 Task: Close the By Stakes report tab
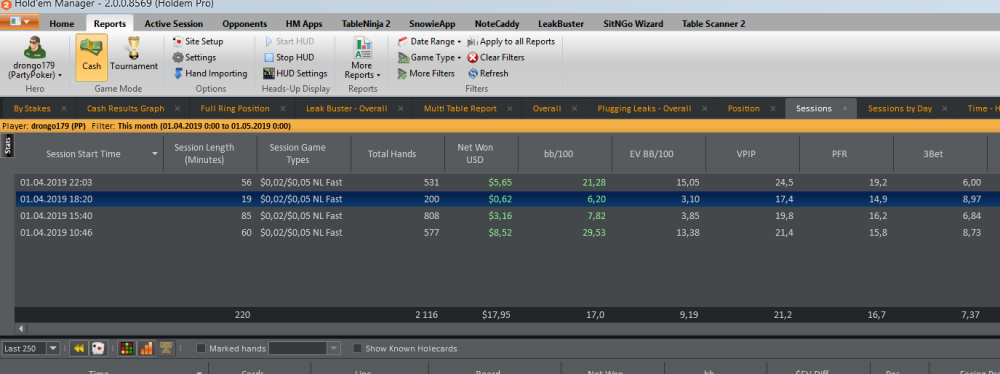coord(64,108)
